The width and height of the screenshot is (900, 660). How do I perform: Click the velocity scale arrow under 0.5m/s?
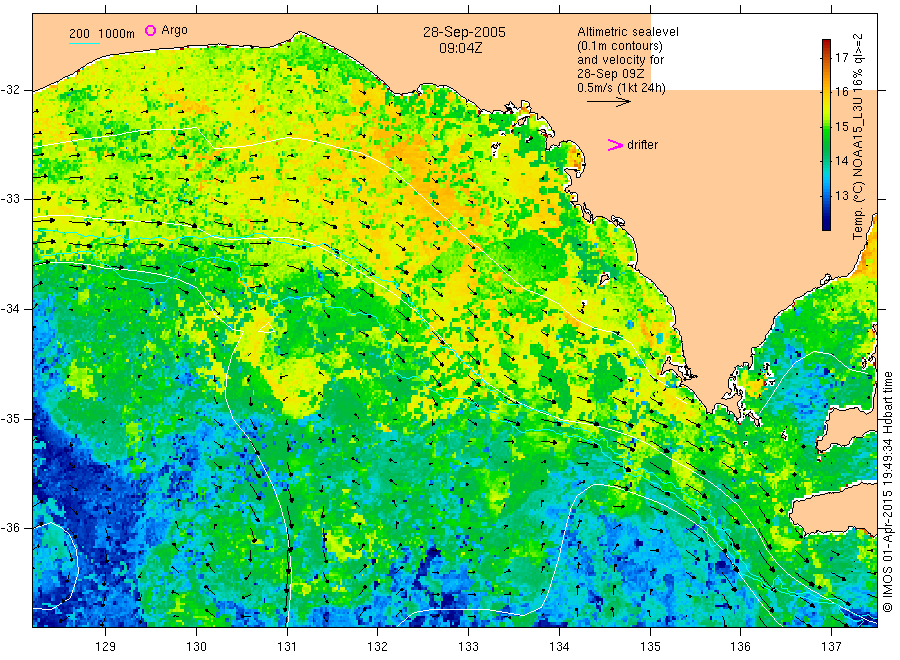tap(608, 102)
